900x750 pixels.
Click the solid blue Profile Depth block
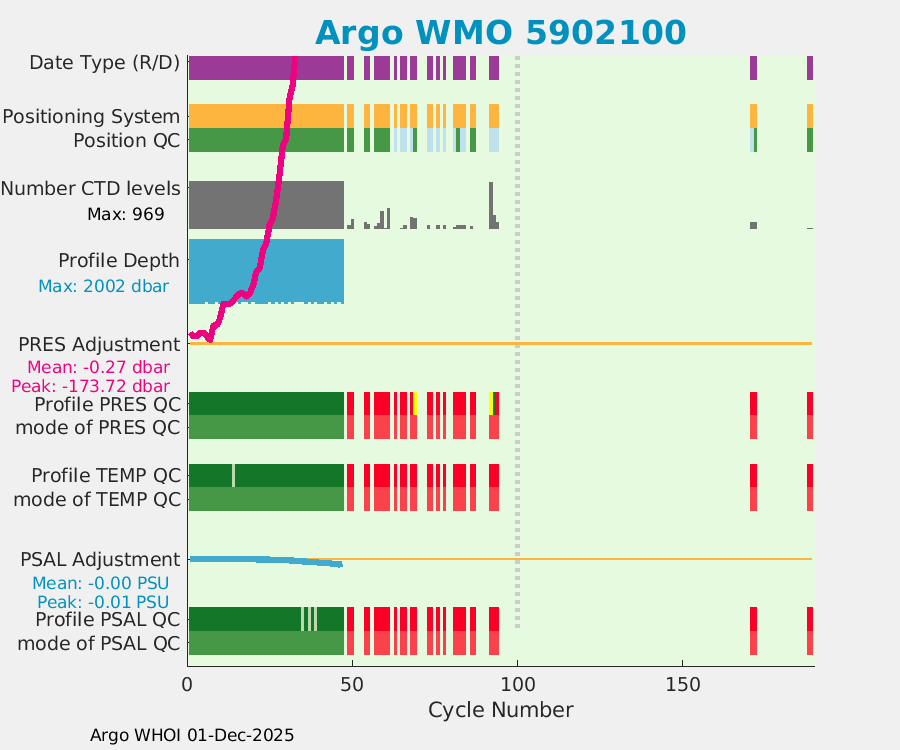tap(266, 268)
